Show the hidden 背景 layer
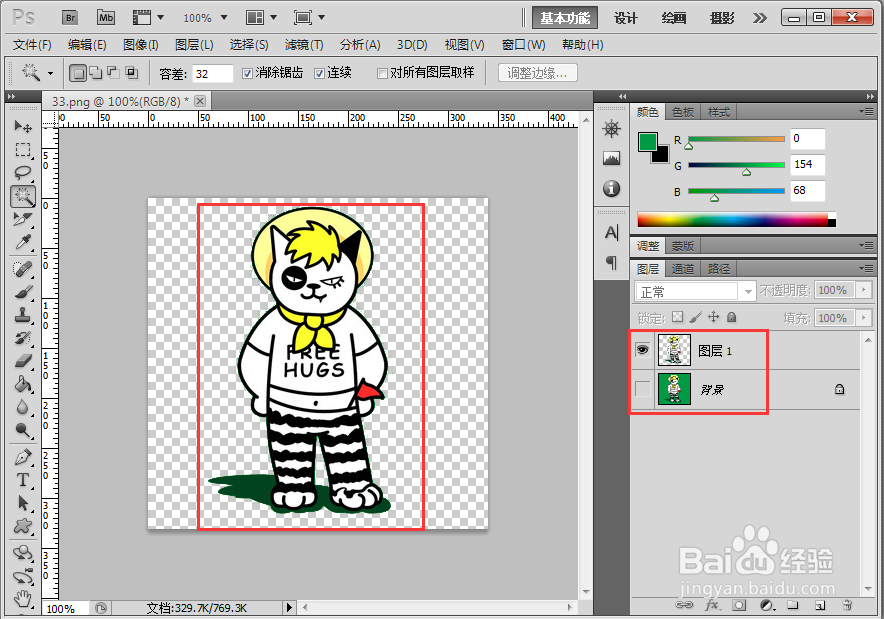Viewport: 884px width, 619px height. click(643, 389)
